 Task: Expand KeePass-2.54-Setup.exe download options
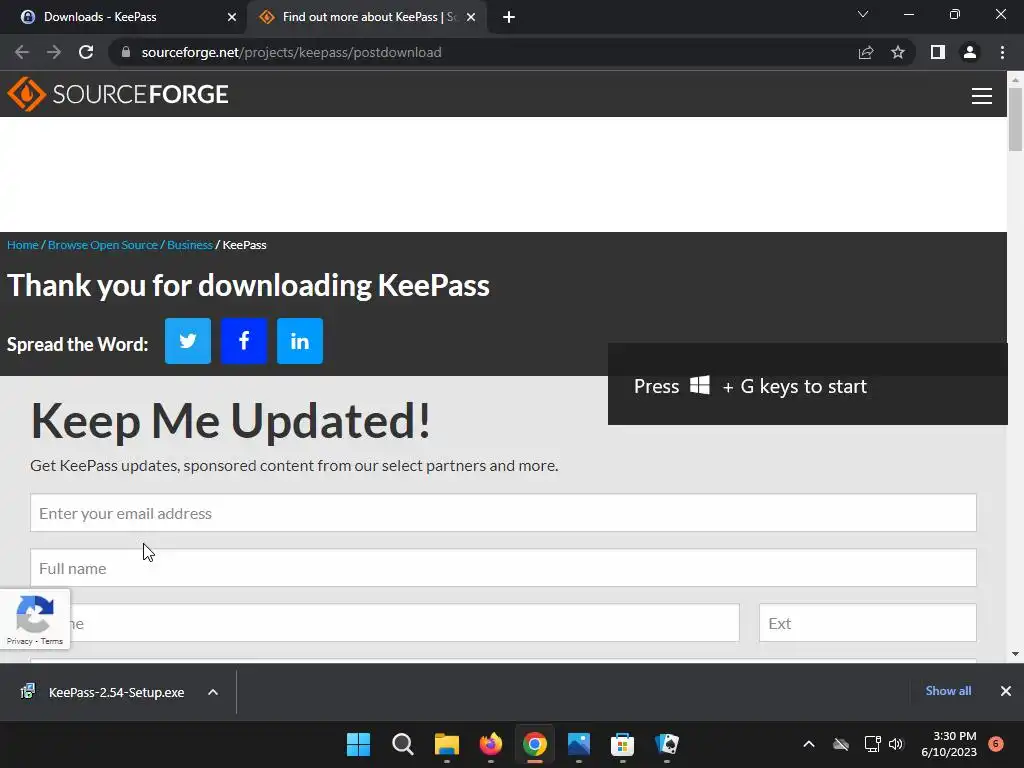coord(213,692)
